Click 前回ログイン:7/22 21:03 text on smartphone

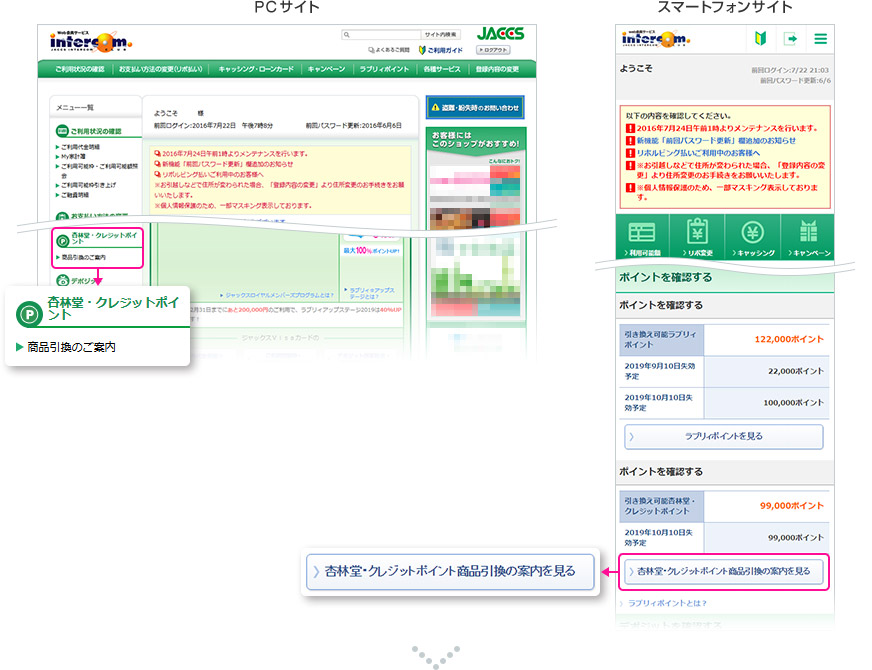click(x=790, y=70)
